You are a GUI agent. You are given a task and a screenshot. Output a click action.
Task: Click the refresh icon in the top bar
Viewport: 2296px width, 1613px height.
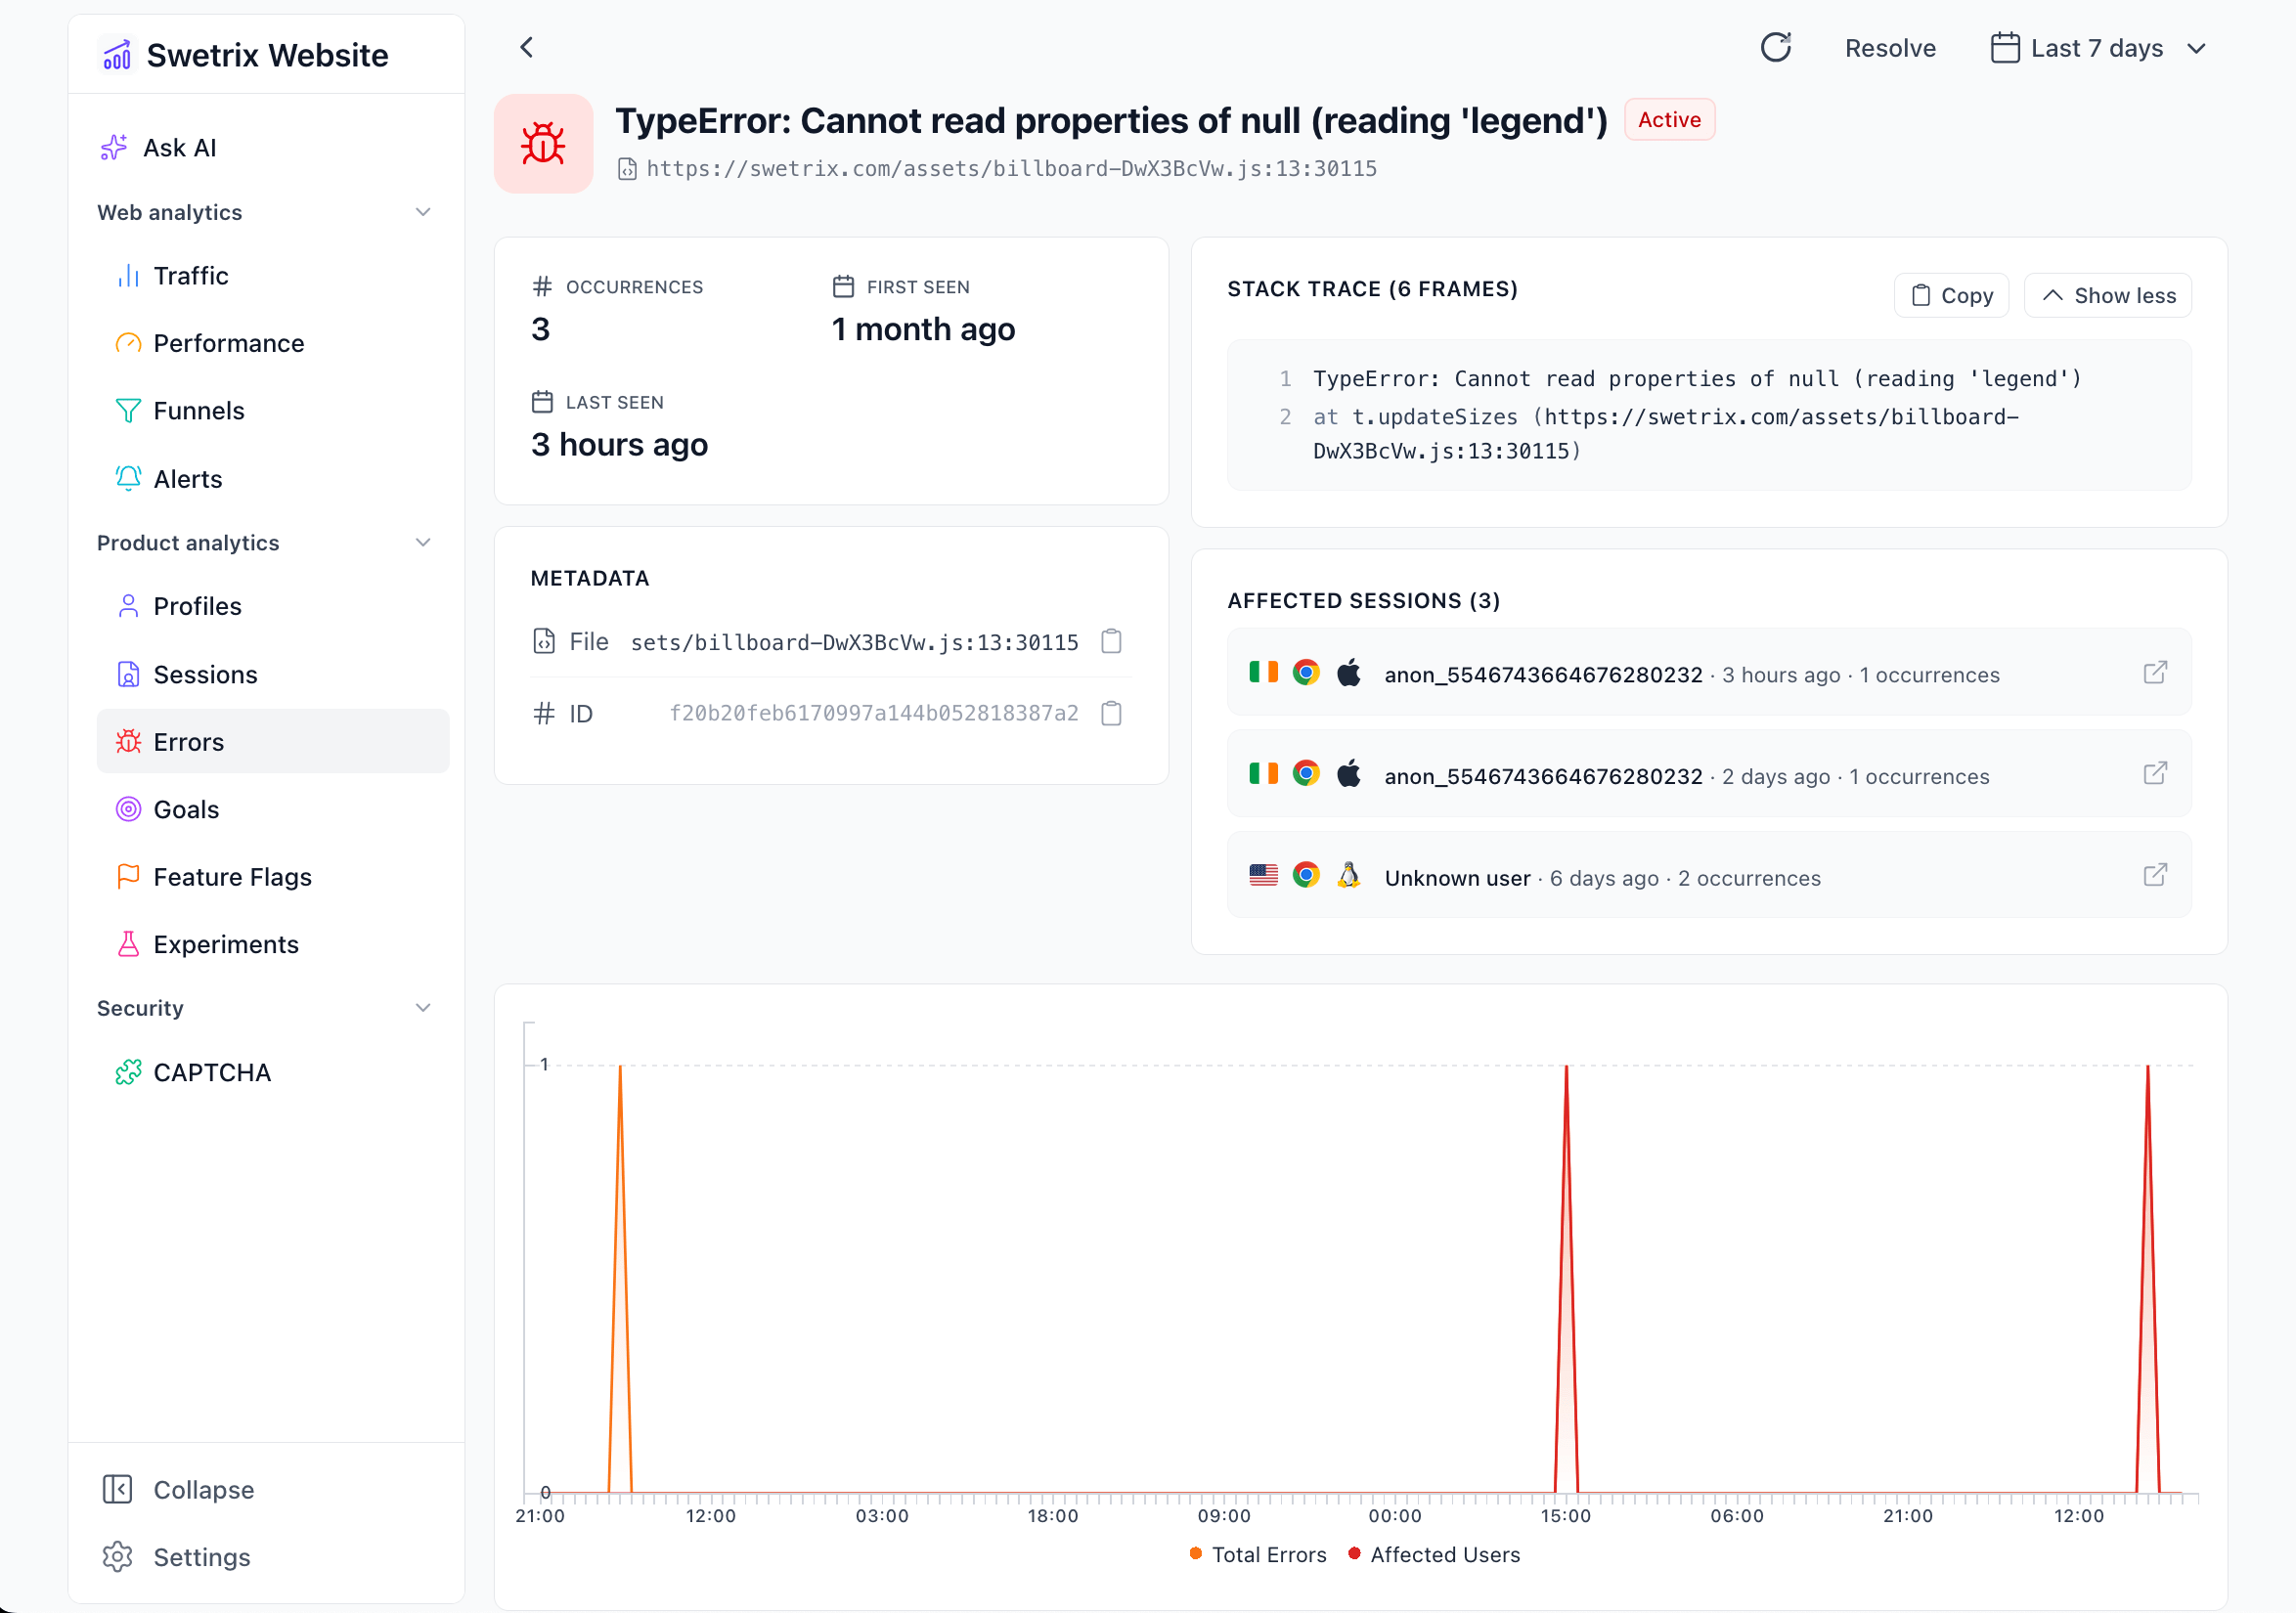1775,47
